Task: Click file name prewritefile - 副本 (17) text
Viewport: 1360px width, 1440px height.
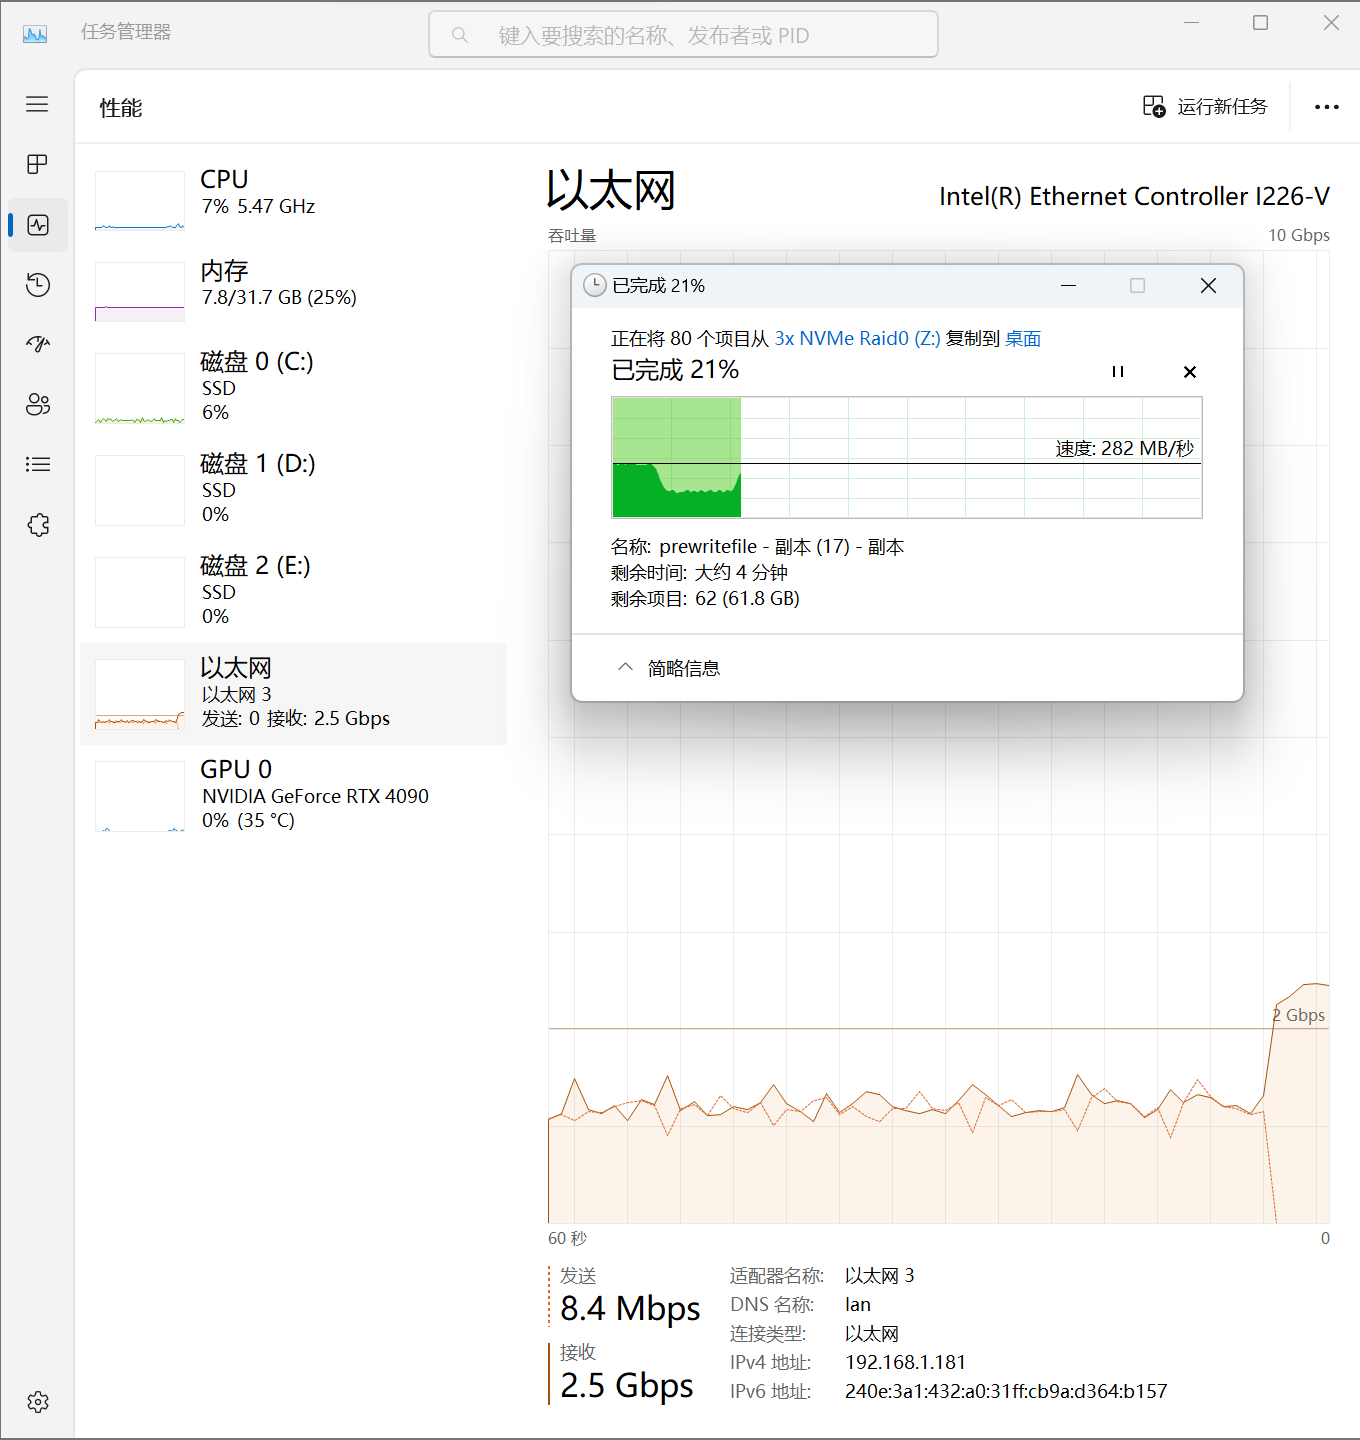Action: [x=781, y=546]
